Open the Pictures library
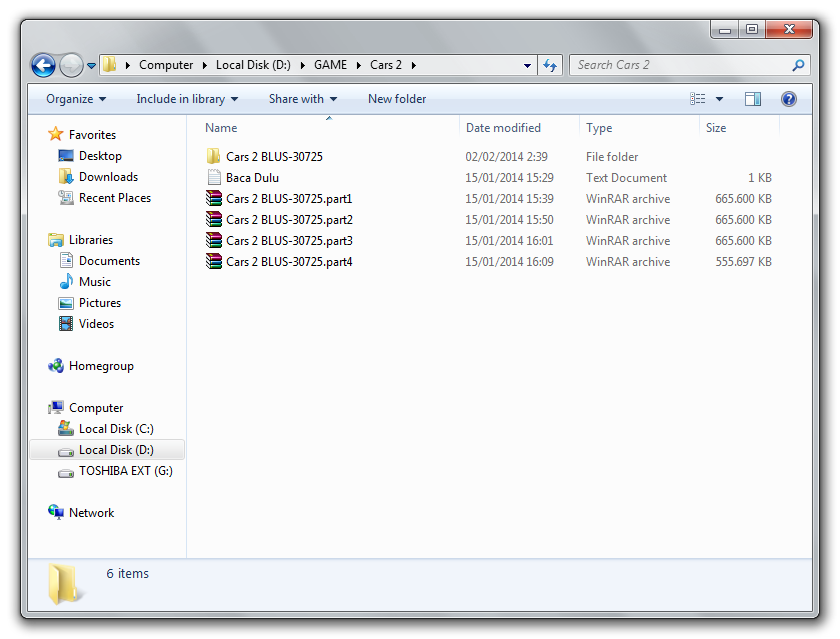 (100, 303)
